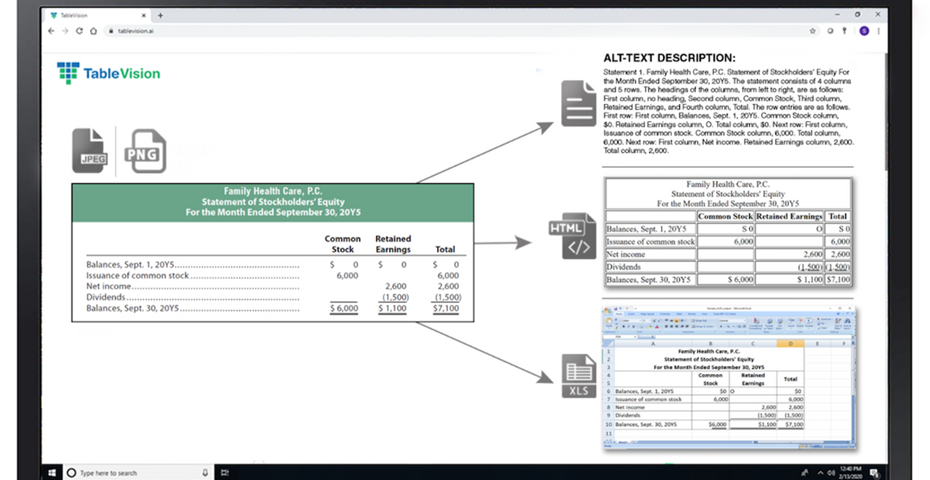Viewport: 930px width, 480px height.
Task: Select the PNG file icon
Action: [x=145, y=151]
